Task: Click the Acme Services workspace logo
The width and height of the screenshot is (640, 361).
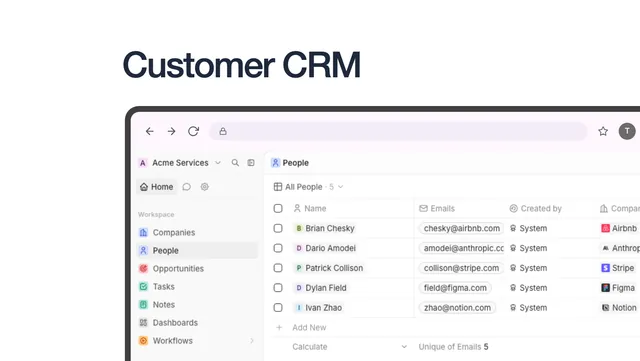Action: pyautogui.click(x=143, y=163)
